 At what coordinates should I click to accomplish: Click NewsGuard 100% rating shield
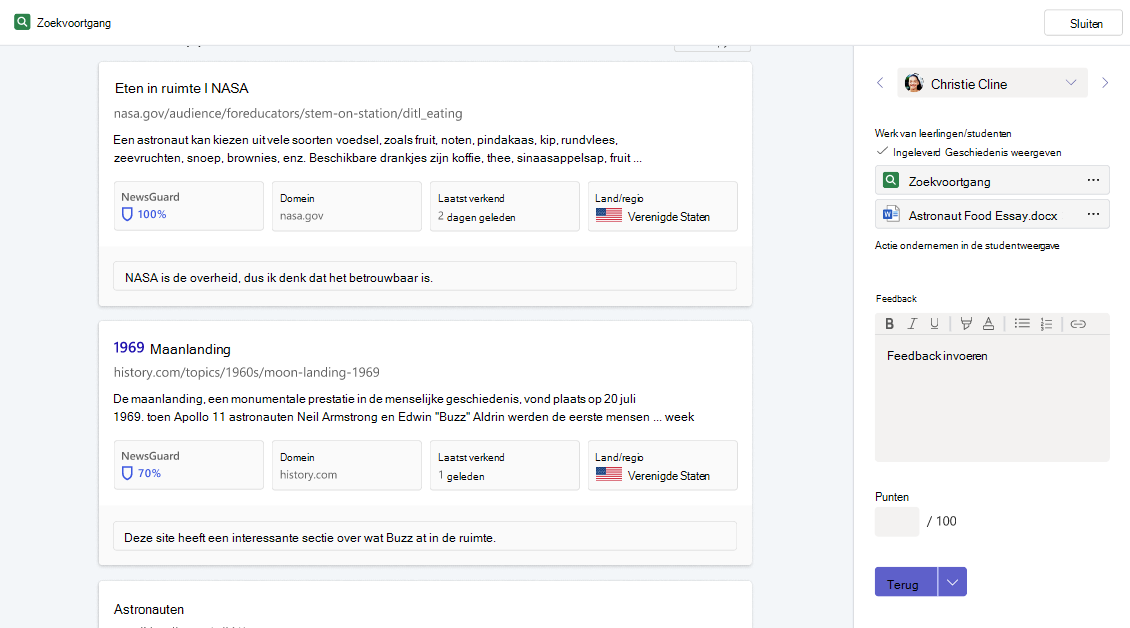[x=127, y=214]
